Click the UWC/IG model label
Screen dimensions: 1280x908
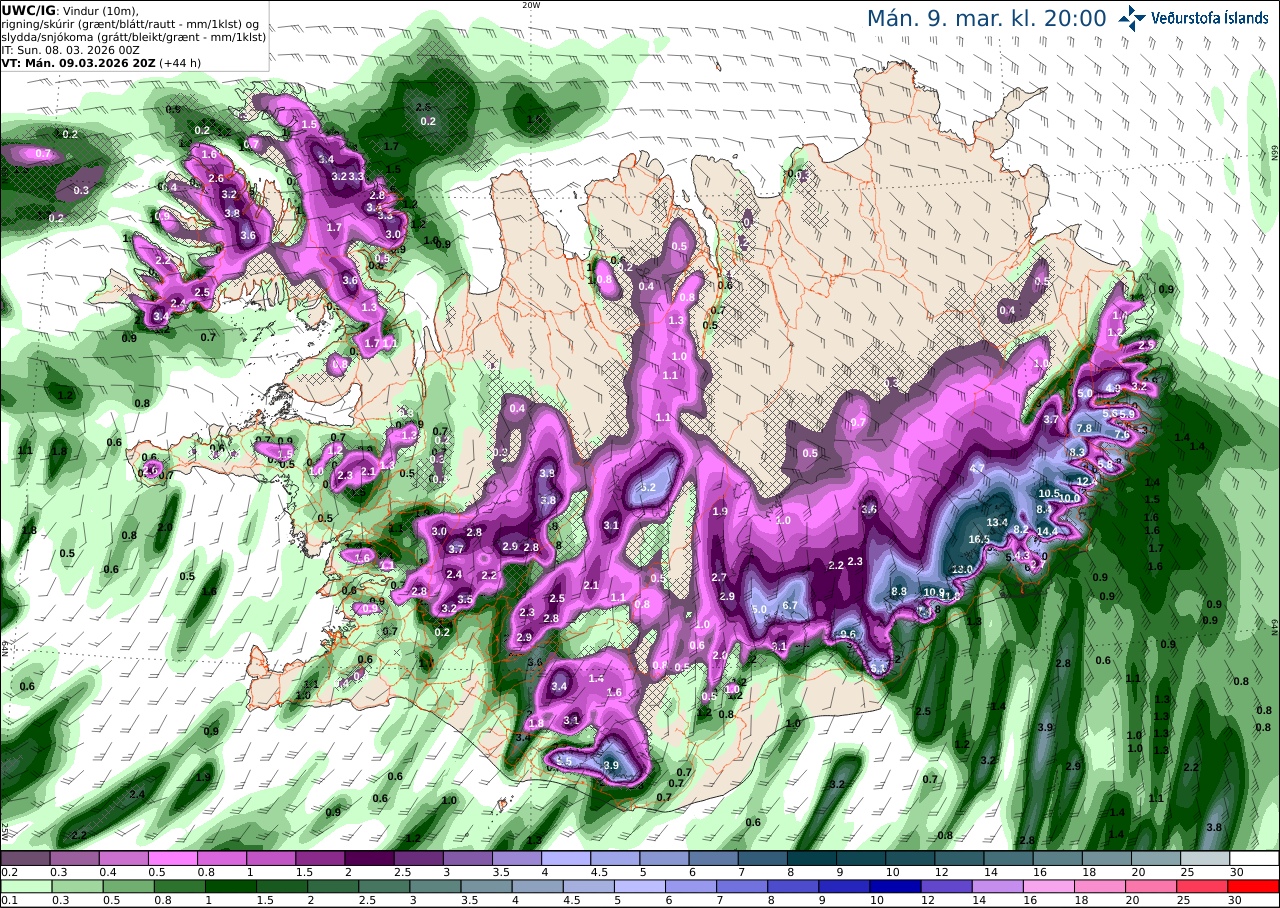pos(29,10)
